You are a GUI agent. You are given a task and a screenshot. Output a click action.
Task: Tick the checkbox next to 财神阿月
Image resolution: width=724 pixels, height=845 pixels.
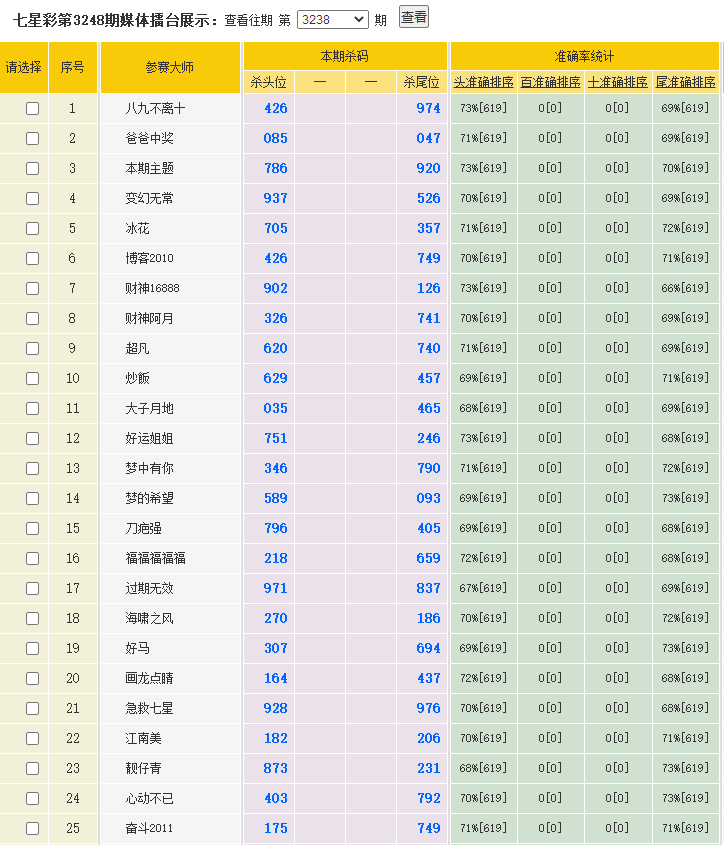tap(32, 319)
